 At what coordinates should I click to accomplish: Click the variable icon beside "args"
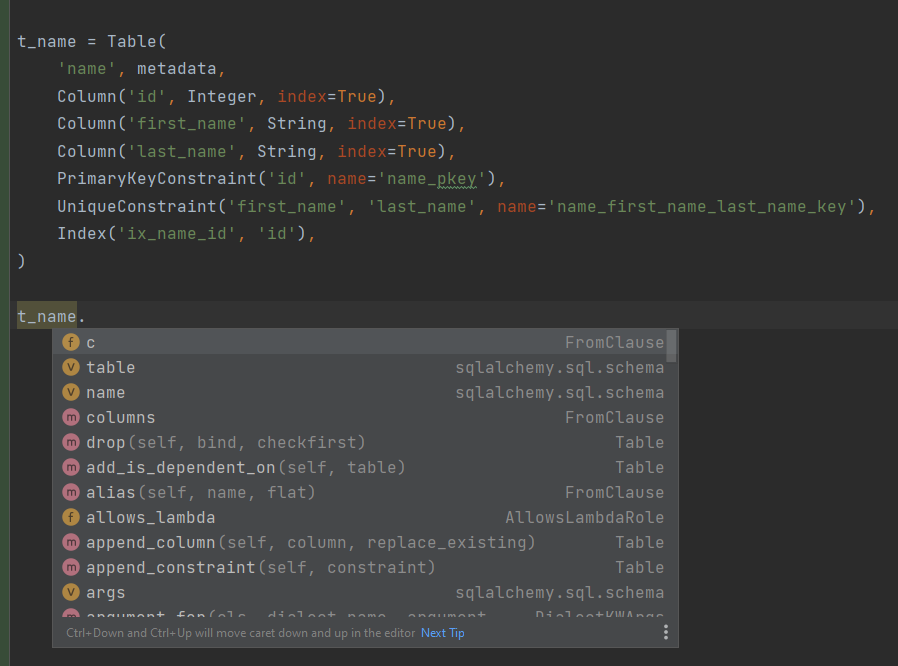[71, 592]
